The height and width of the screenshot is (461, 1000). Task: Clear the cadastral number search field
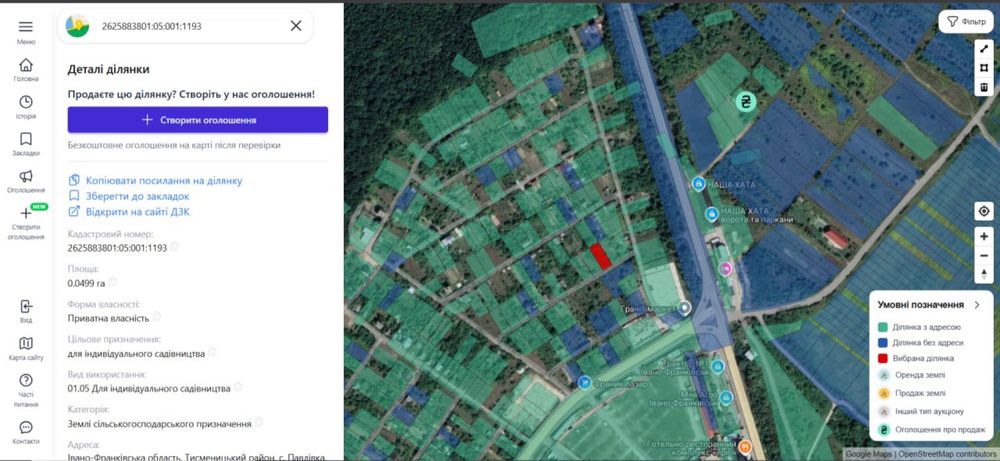(x=296, y=26)
